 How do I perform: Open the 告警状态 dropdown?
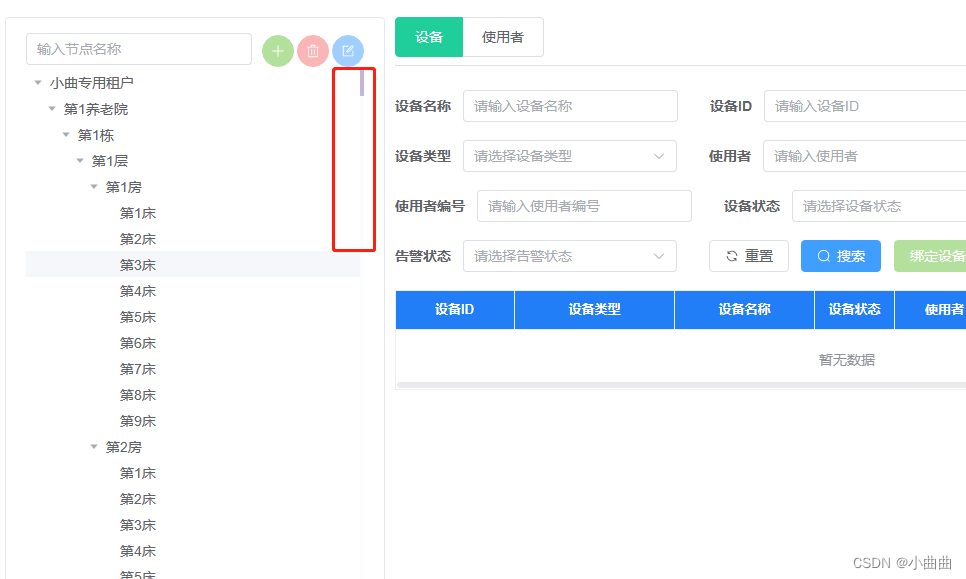[570, 256]
